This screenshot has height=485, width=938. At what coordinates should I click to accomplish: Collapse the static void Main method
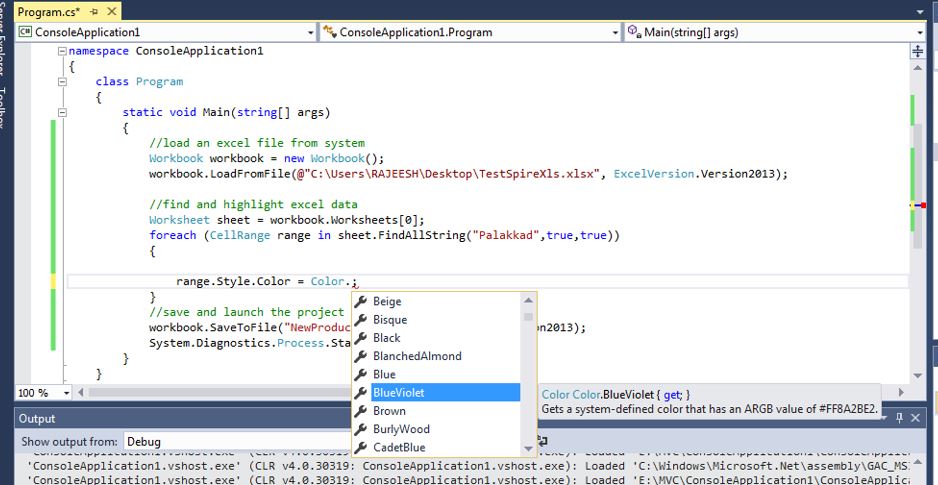63,113
